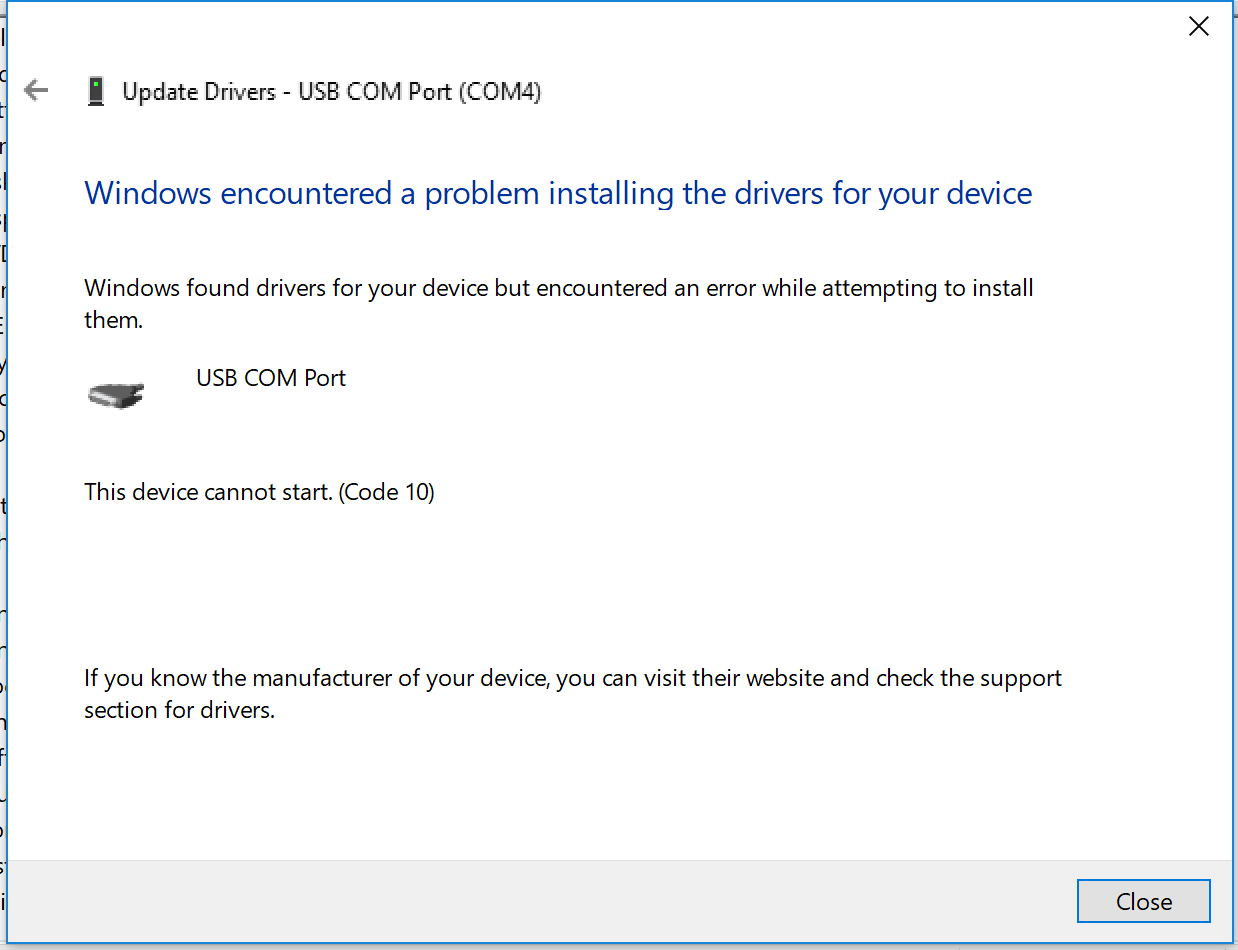Click the device icon beside Update Drivers title
Viewport: 1238px width, 950px height.
pyautogui.click(x=96, y=92)
